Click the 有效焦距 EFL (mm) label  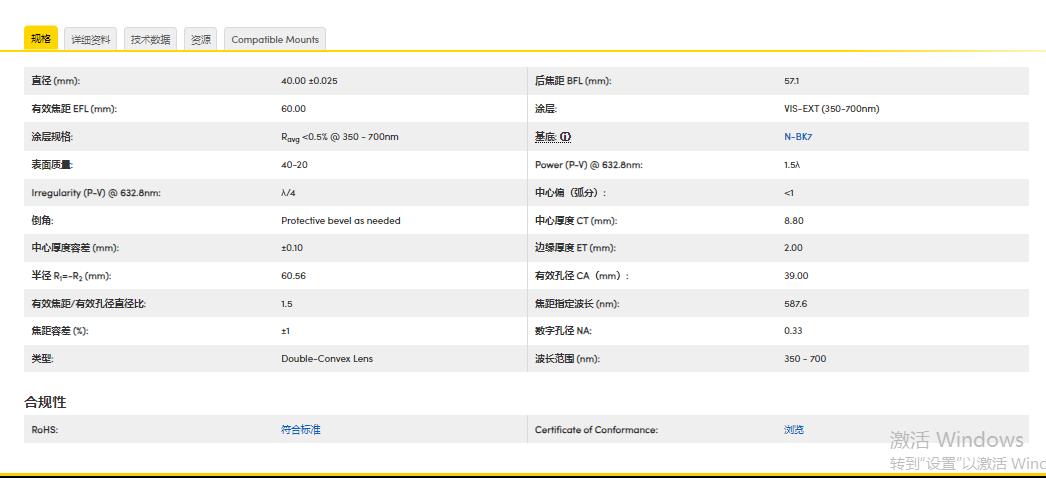(74, 109)
